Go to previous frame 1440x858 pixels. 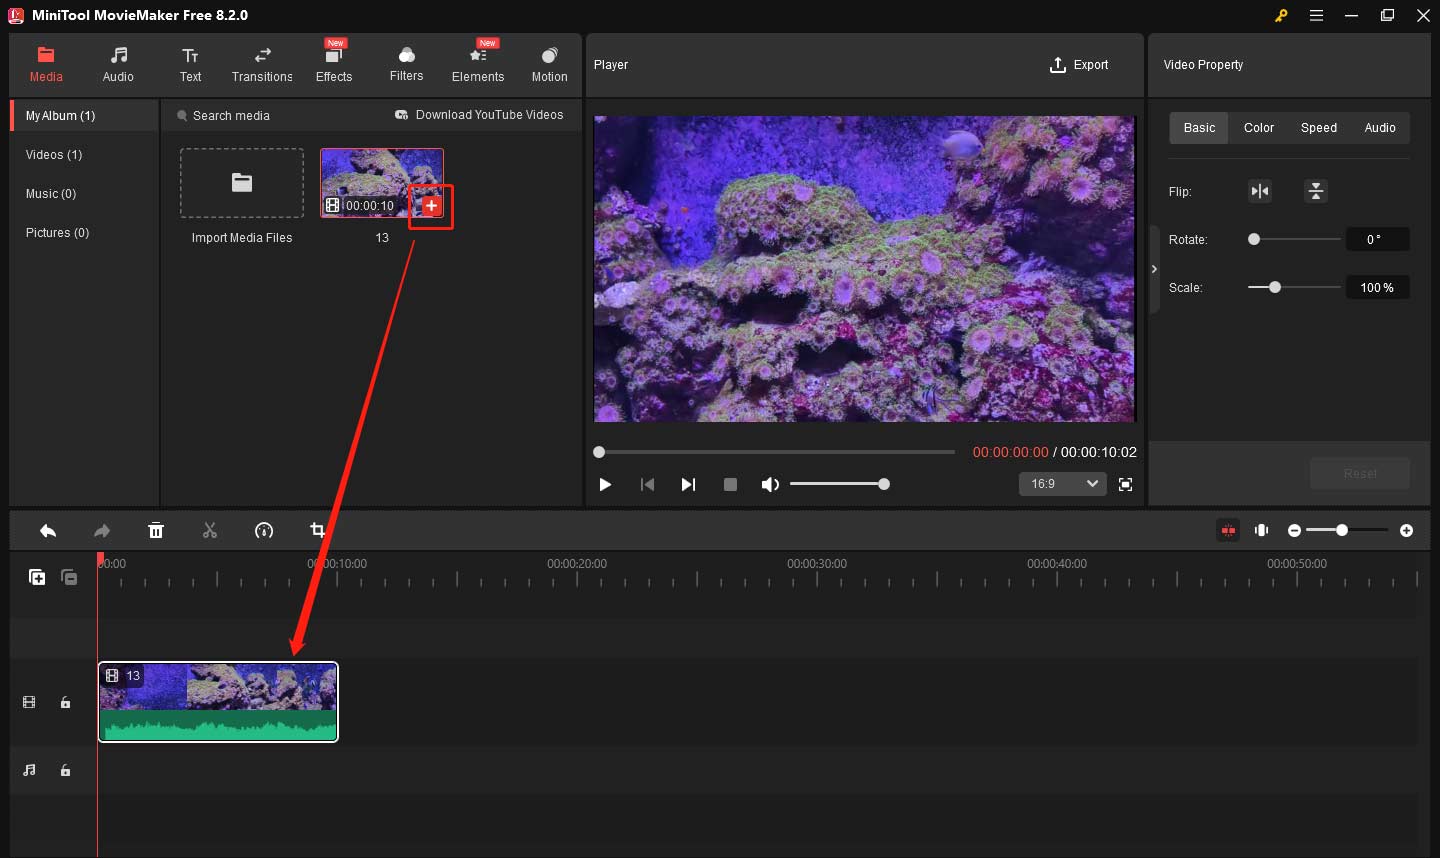[x=647, y=484]
